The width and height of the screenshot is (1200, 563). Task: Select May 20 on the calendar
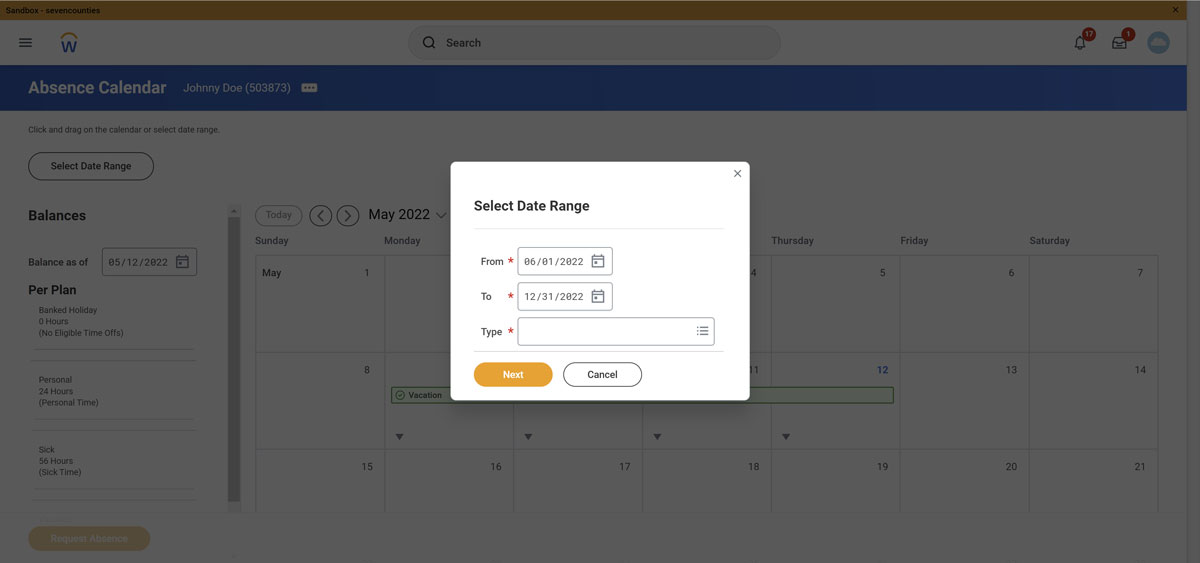coord(964,481)
